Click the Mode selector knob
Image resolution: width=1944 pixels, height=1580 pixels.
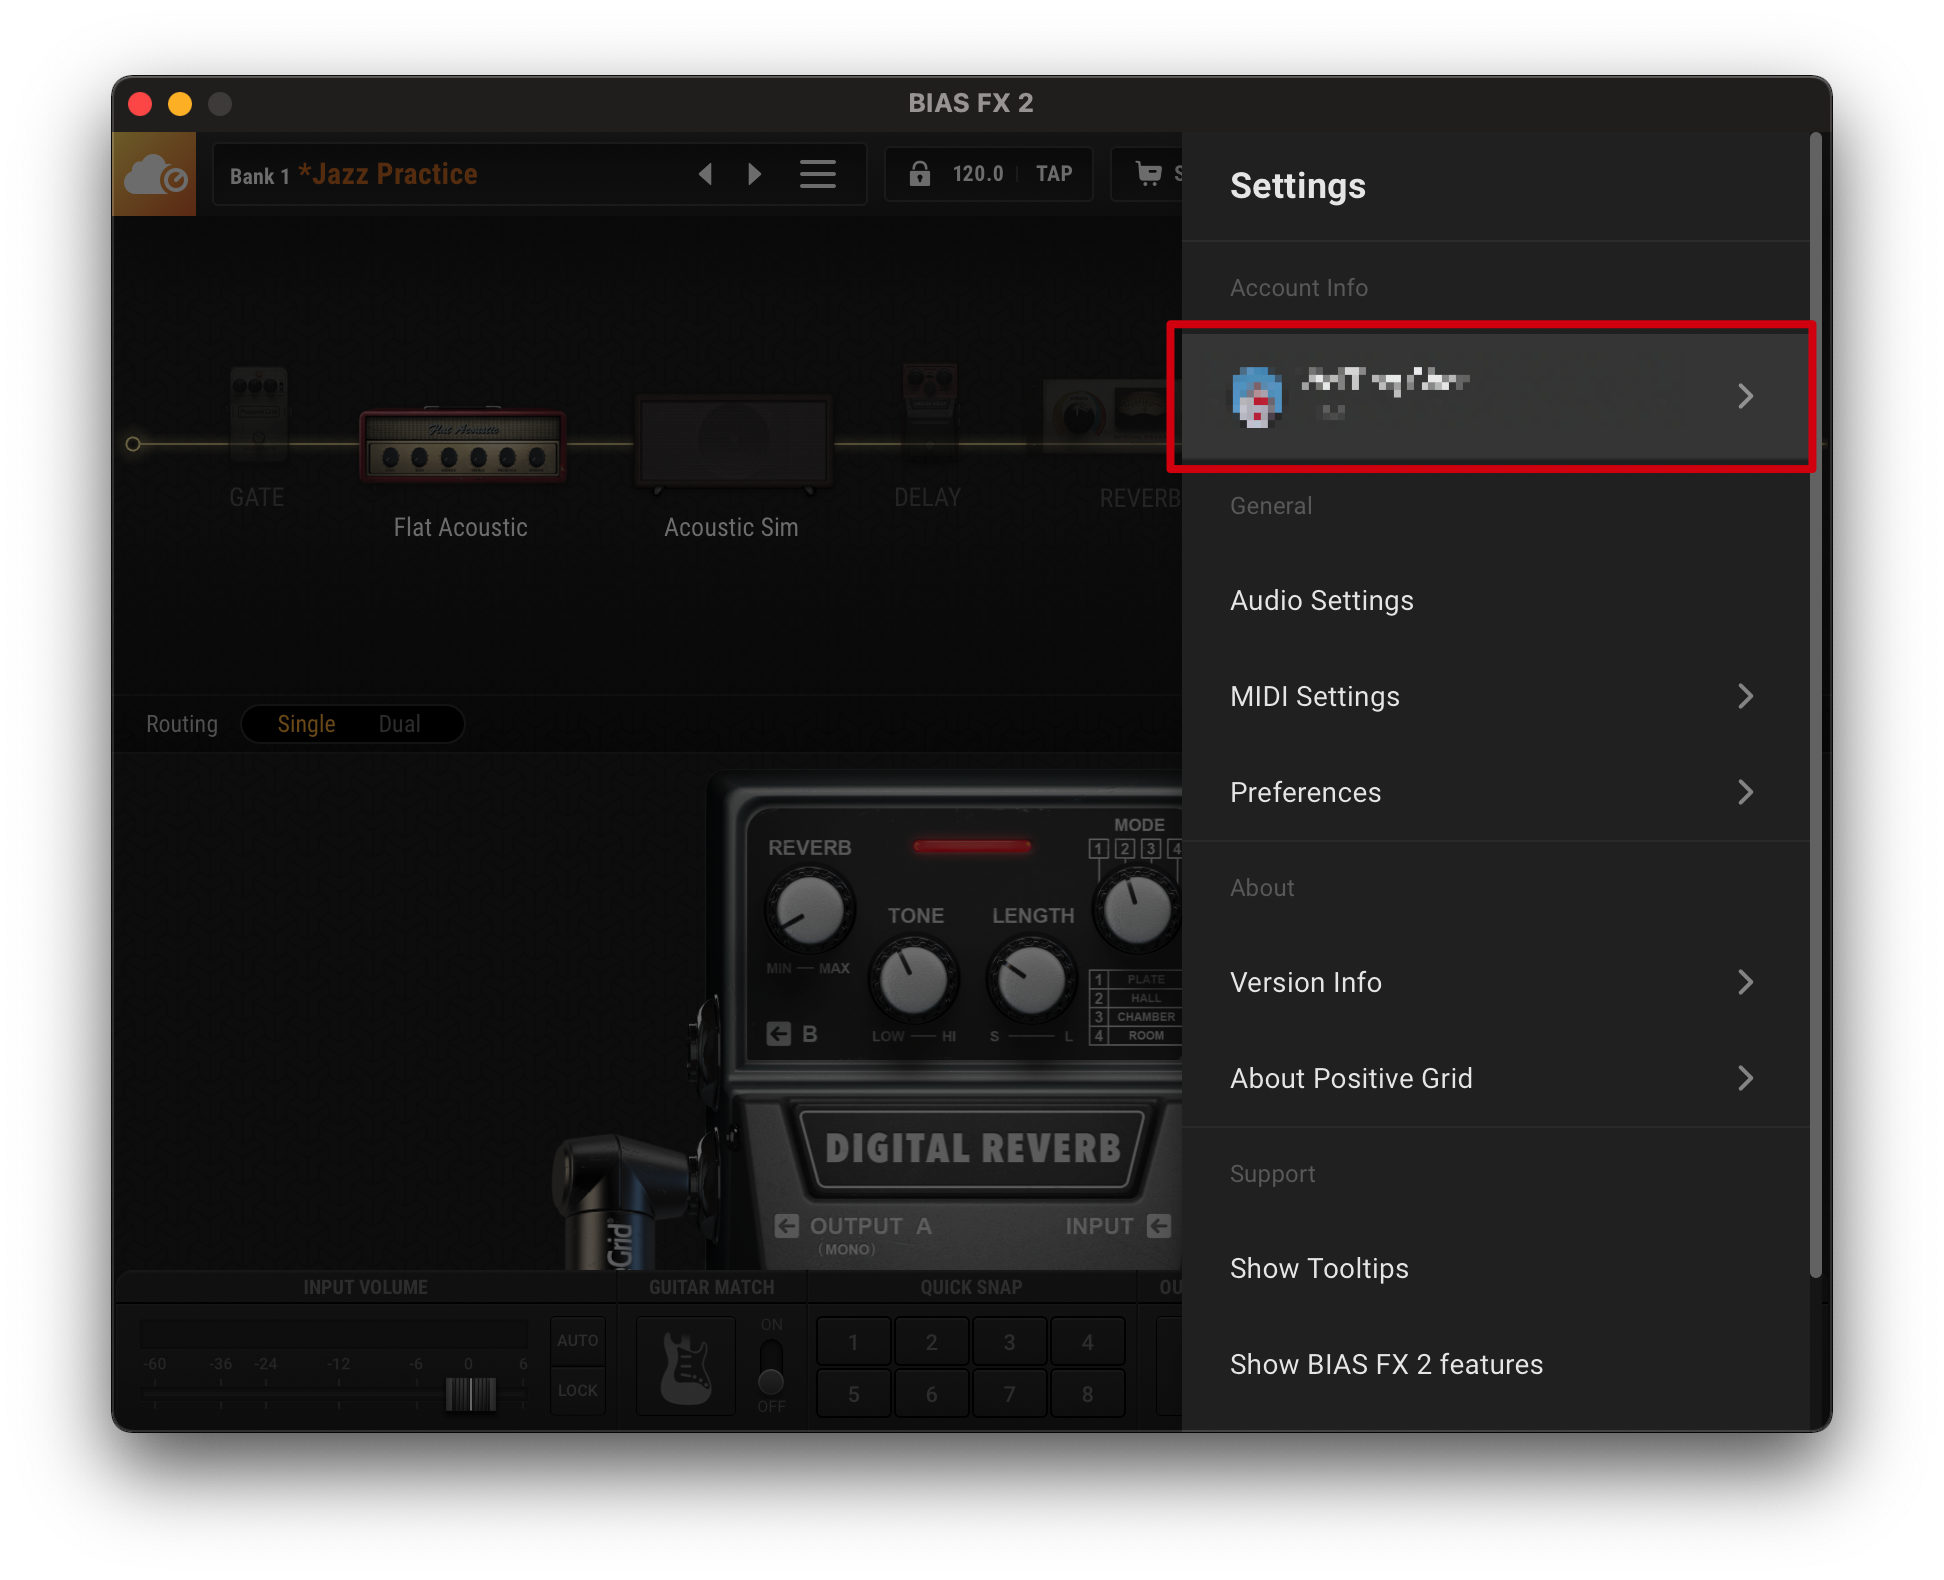click(x=1136, y=910)
